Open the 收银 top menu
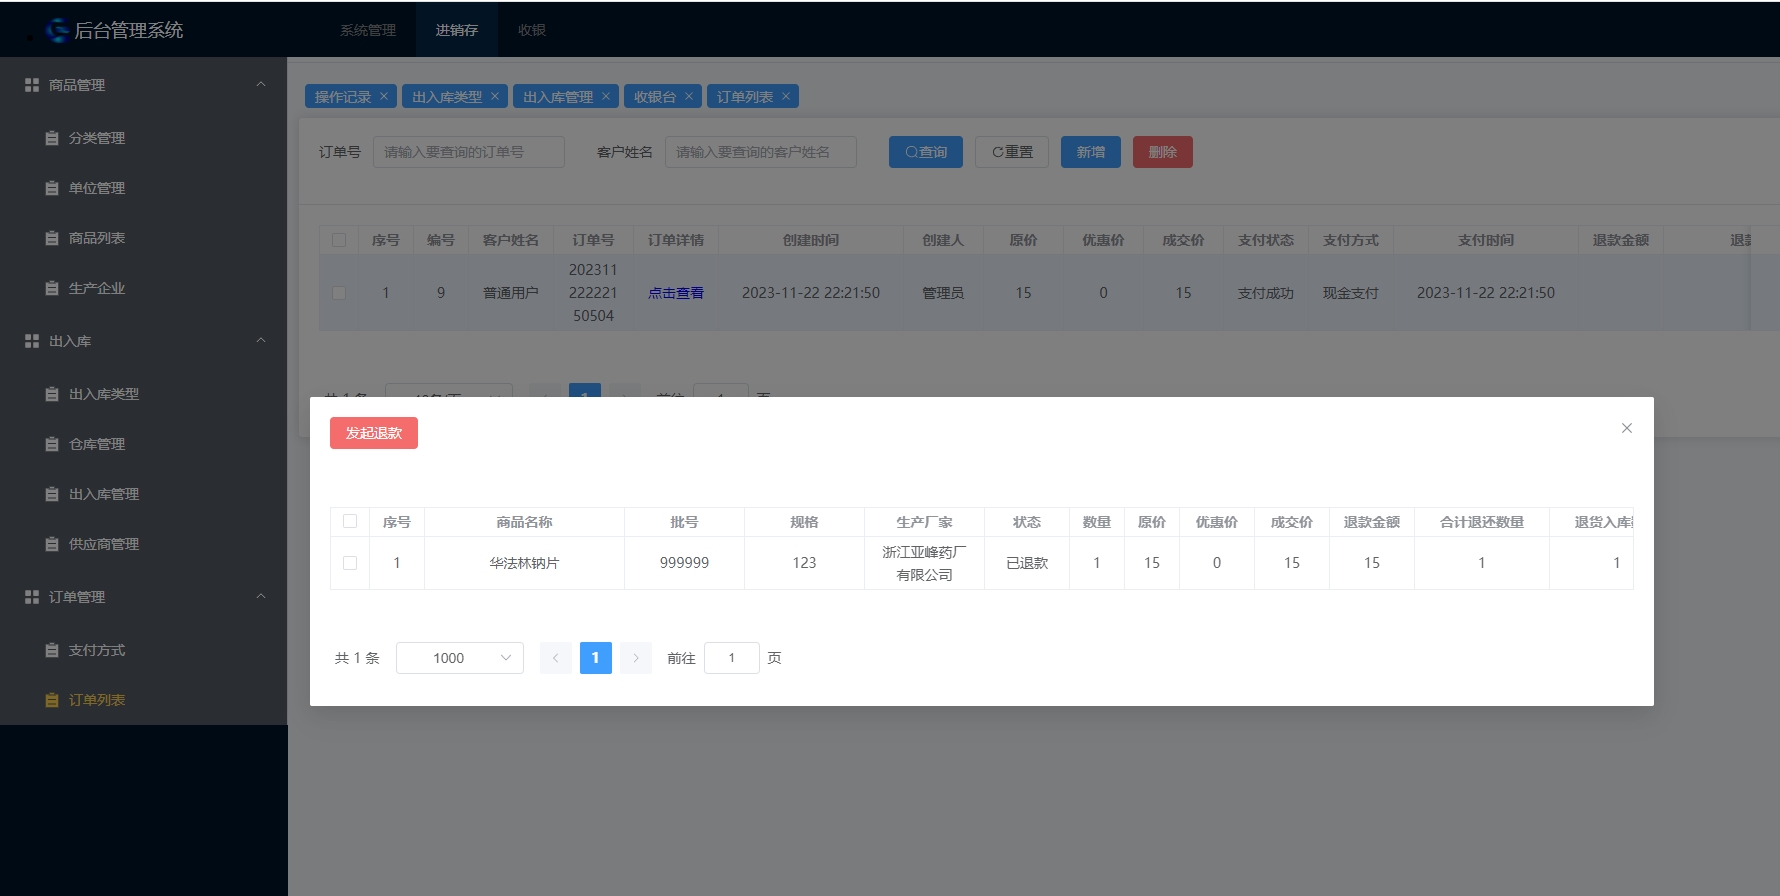1780x896 pixels. point(532,30)
